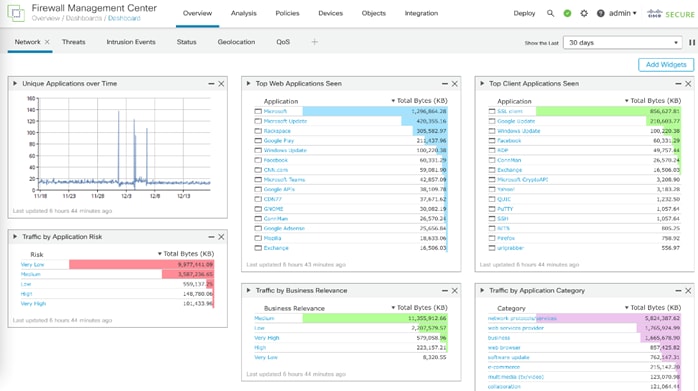Tick the checkbox beside Microsoft Update web application

click(258, 121)
